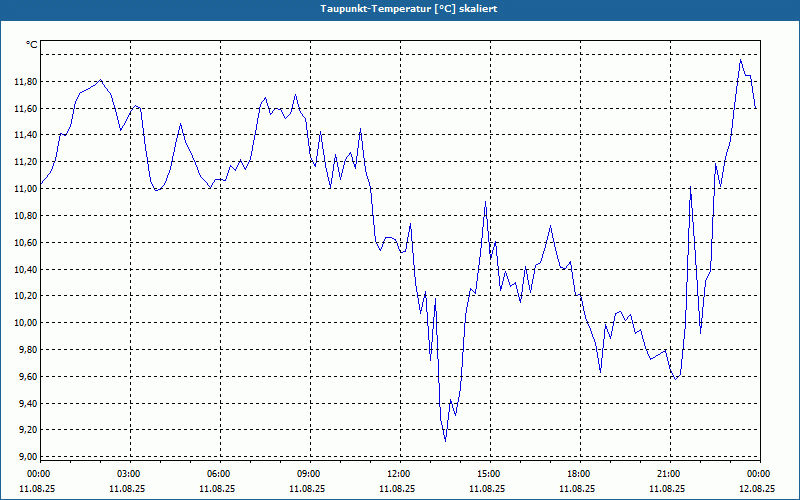Click the y-axis label '11,20'
Screen dimensions: 800x500
pos(26,162)
